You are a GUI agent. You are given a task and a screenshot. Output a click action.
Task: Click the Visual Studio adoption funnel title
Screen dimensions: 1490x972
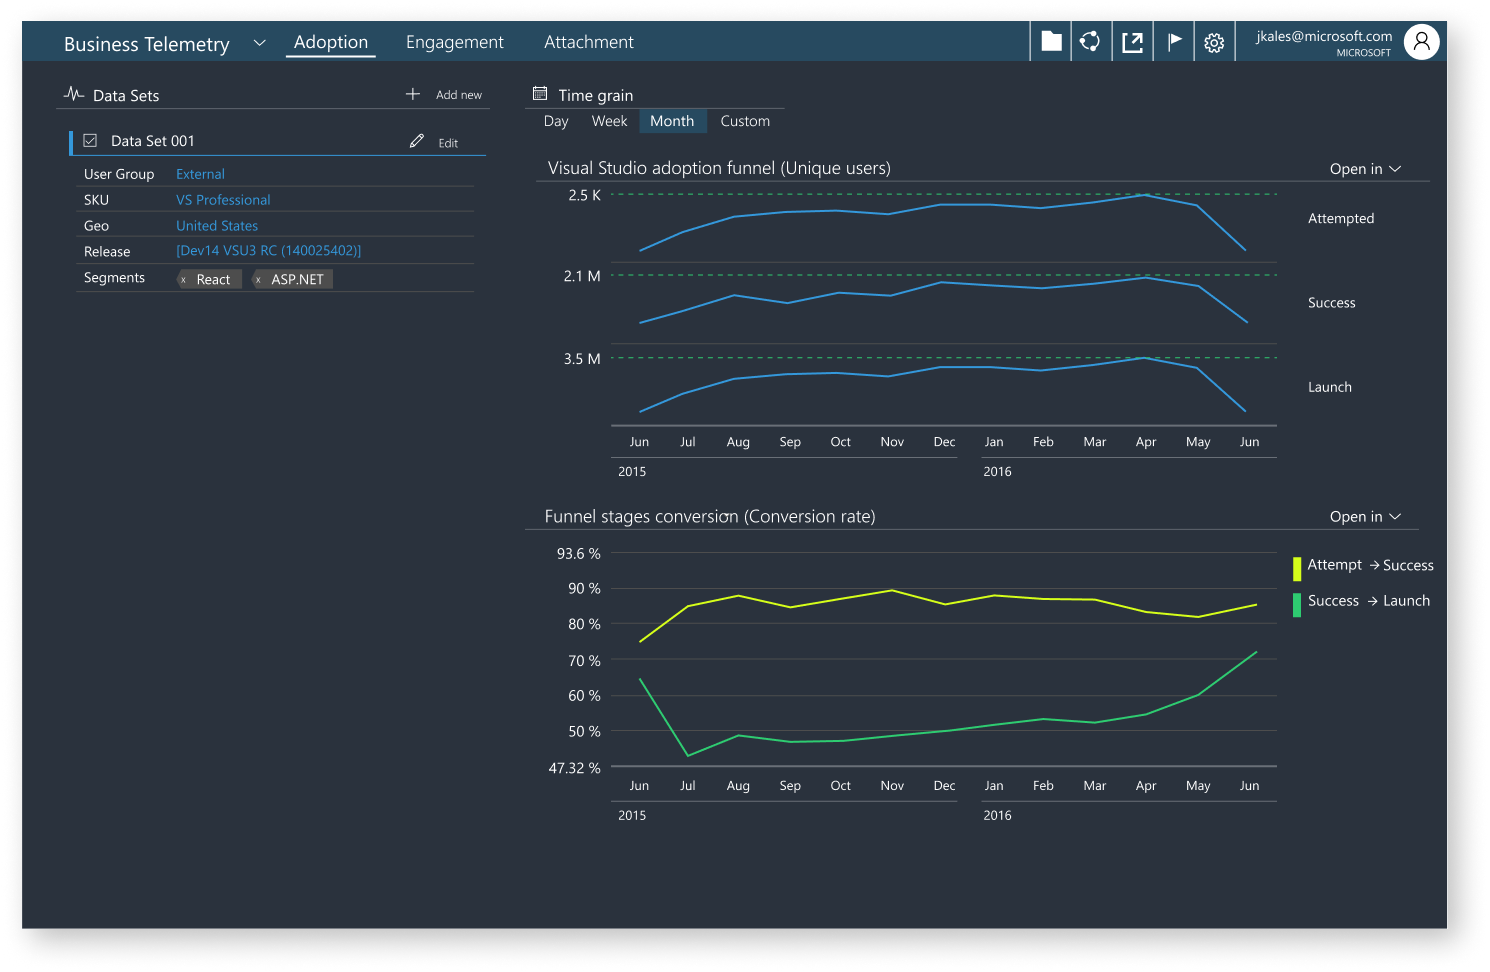(x=719, y=168)
